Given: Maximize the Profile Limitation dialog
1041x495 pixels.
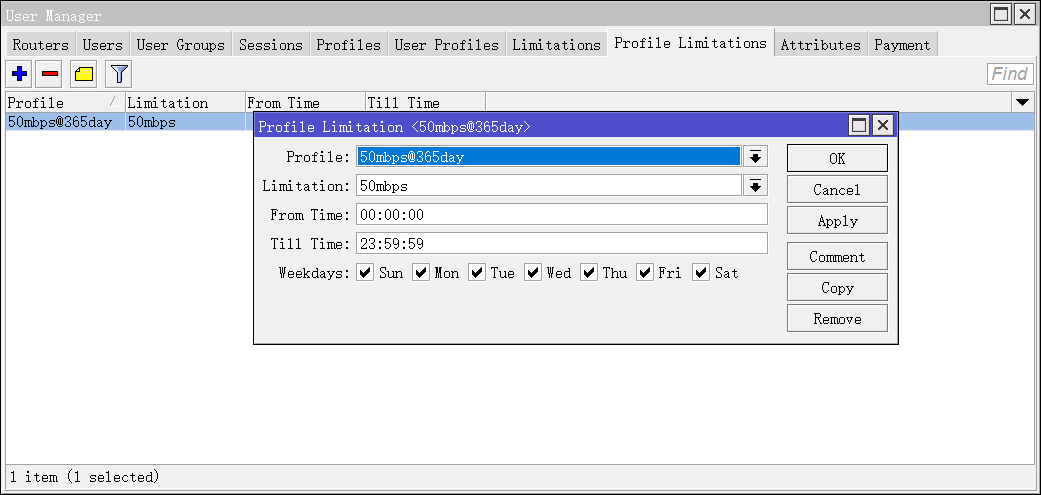Looking at the screenshot, I should [x=858, y=125].
